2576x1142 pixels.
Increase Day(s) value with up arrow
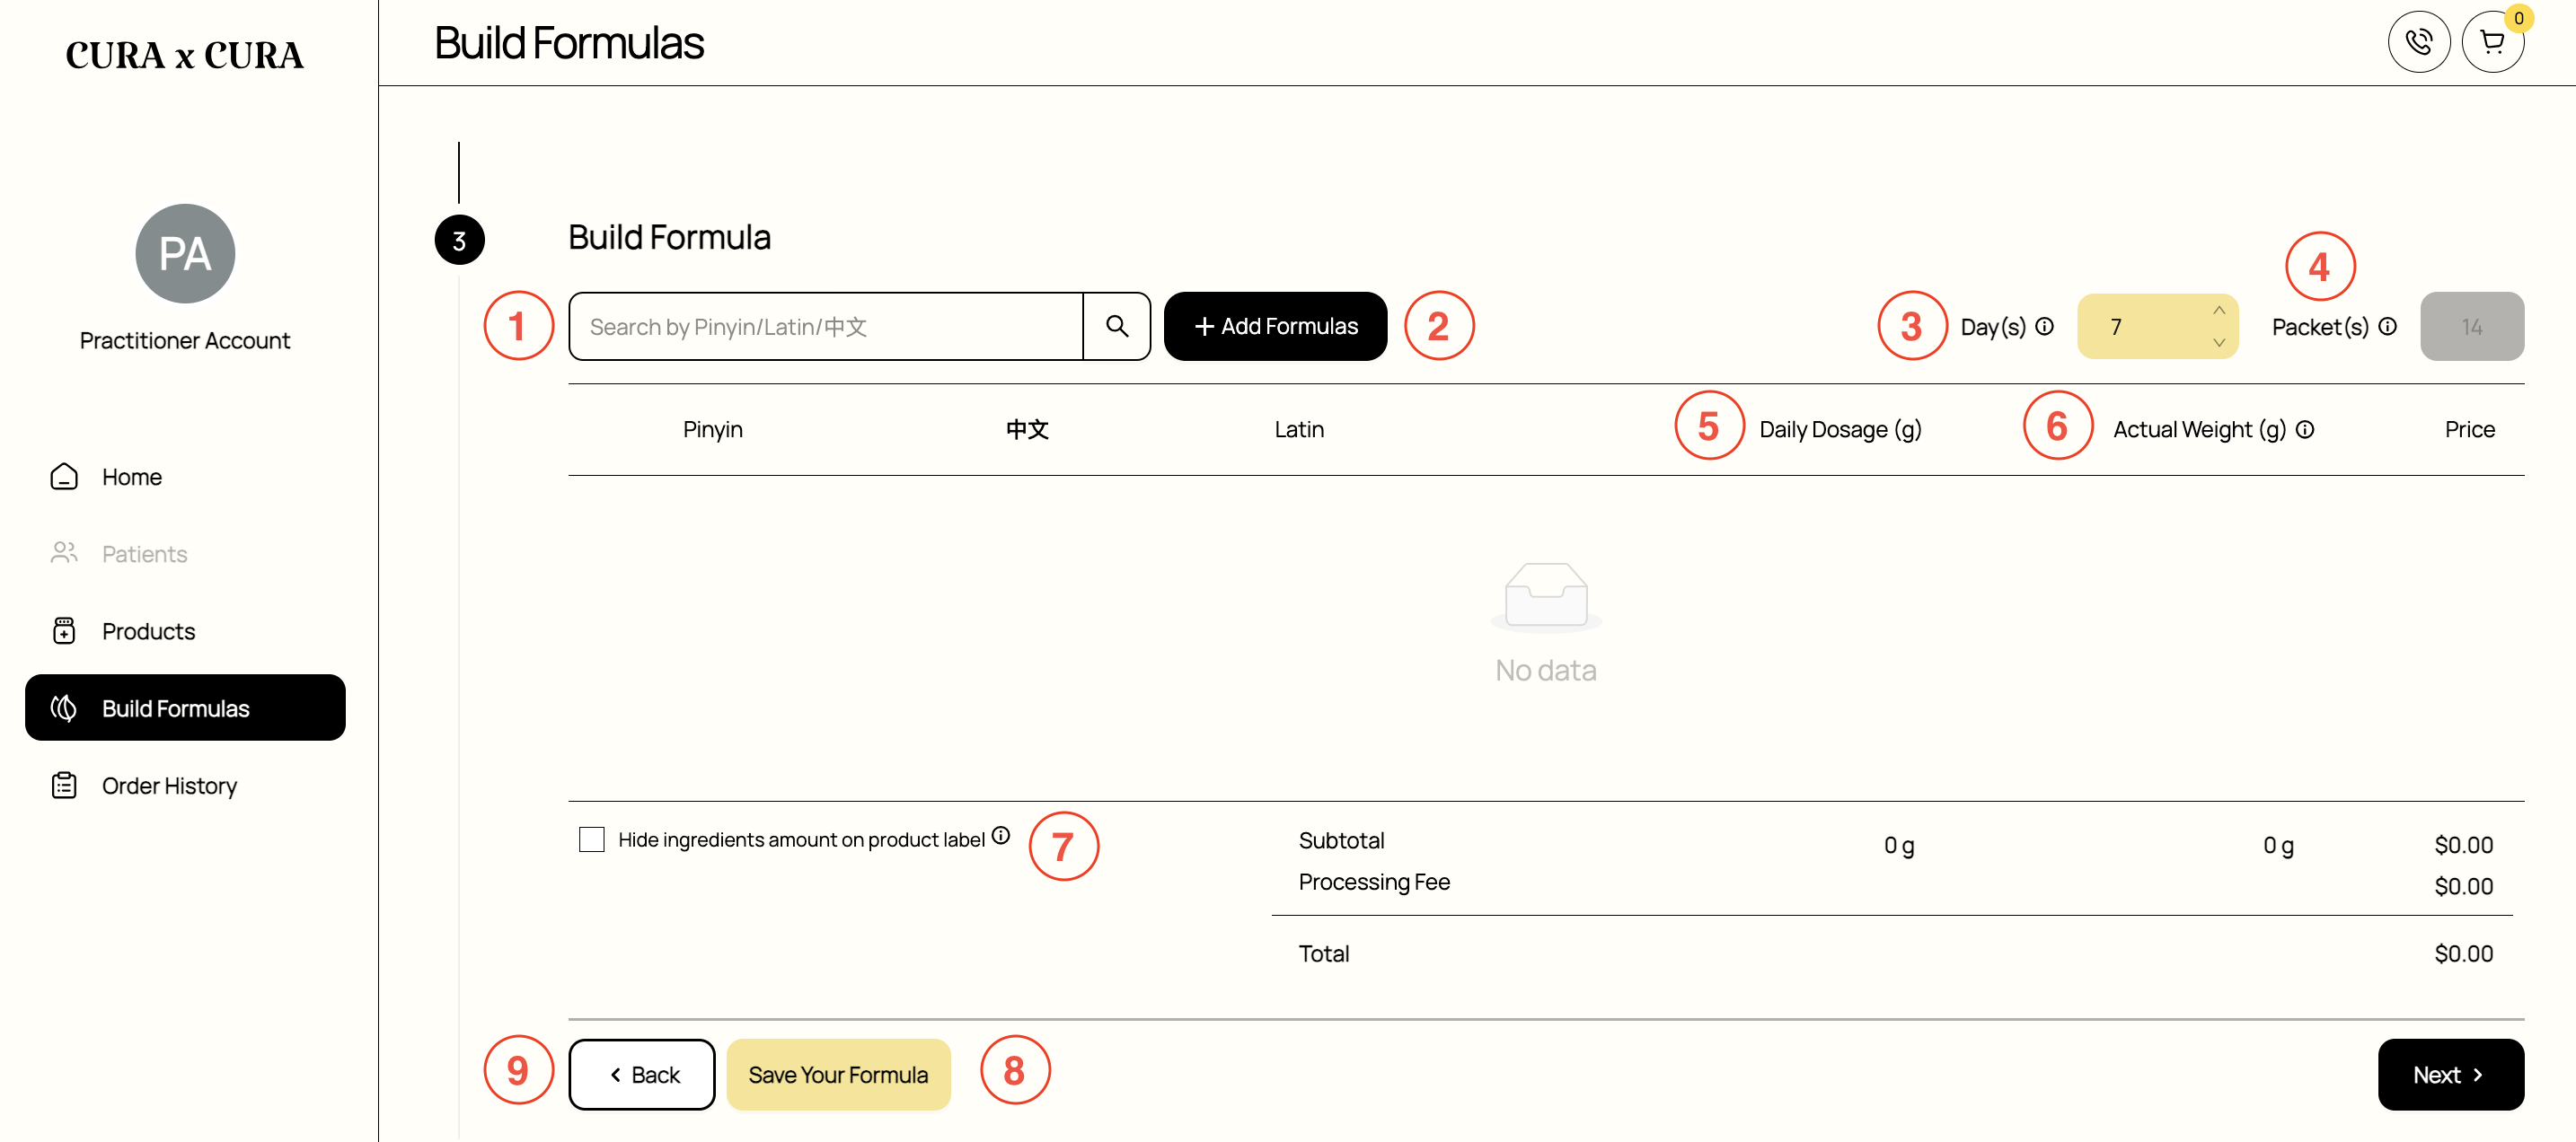pos(2219,310)
